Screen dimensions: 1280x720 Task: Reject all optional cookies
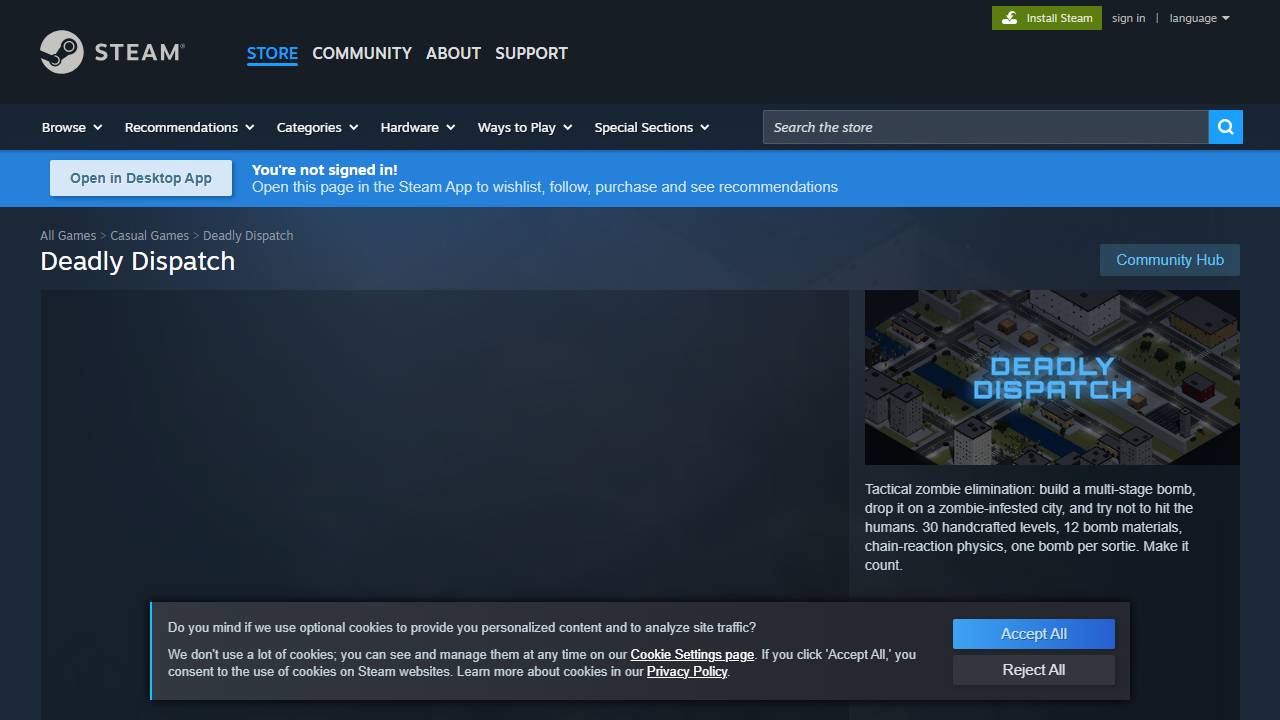(x=1034, y=670)
